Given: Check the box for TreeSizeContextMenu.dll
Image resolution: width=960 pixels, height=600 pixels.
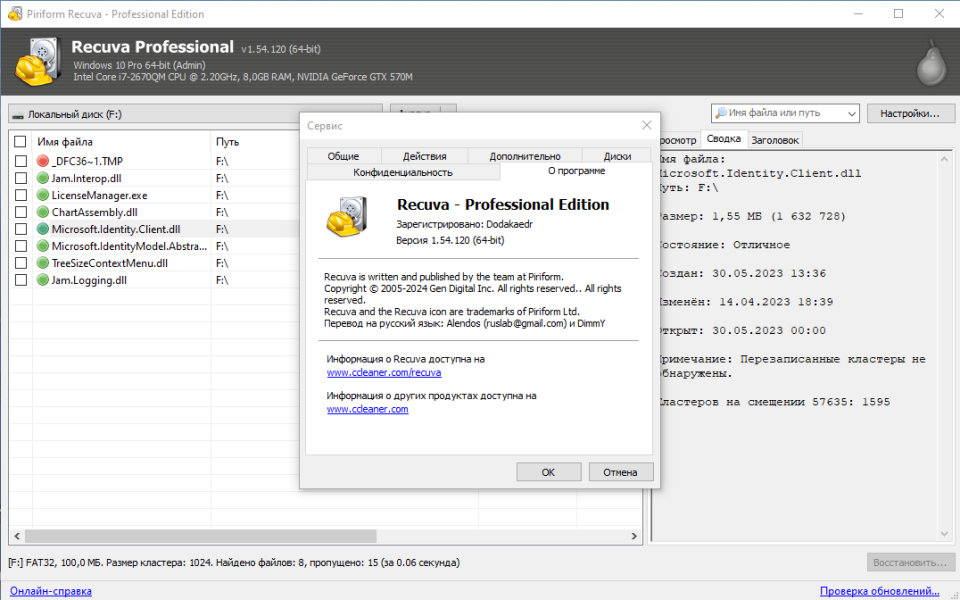Looking at the screenshot, I should tap(21, 263).
